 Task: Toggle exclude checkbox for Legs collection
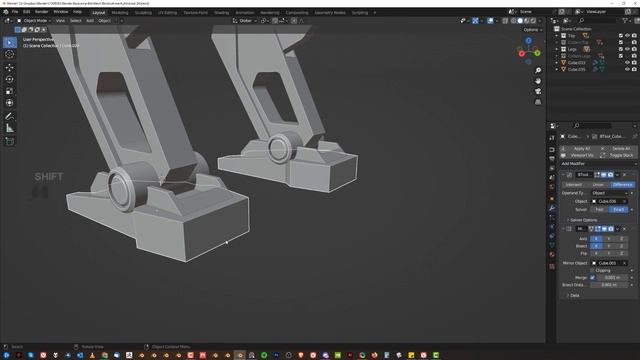[x=621, y=49]
